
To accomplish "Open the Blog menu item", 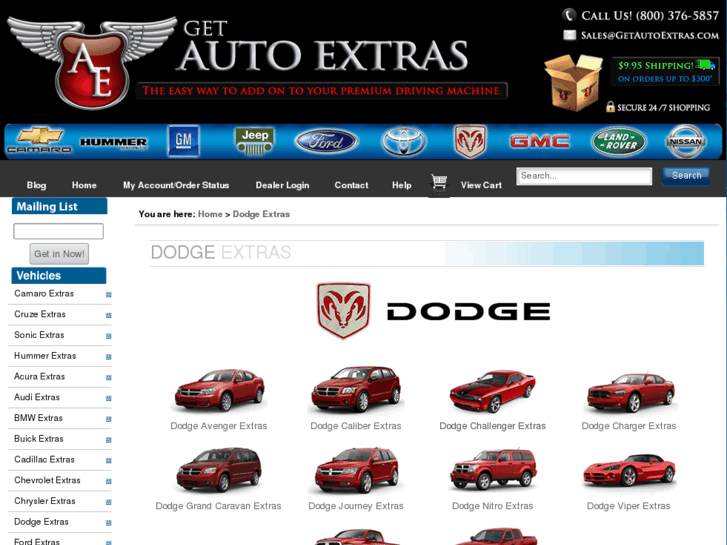I will pos(36,185).
